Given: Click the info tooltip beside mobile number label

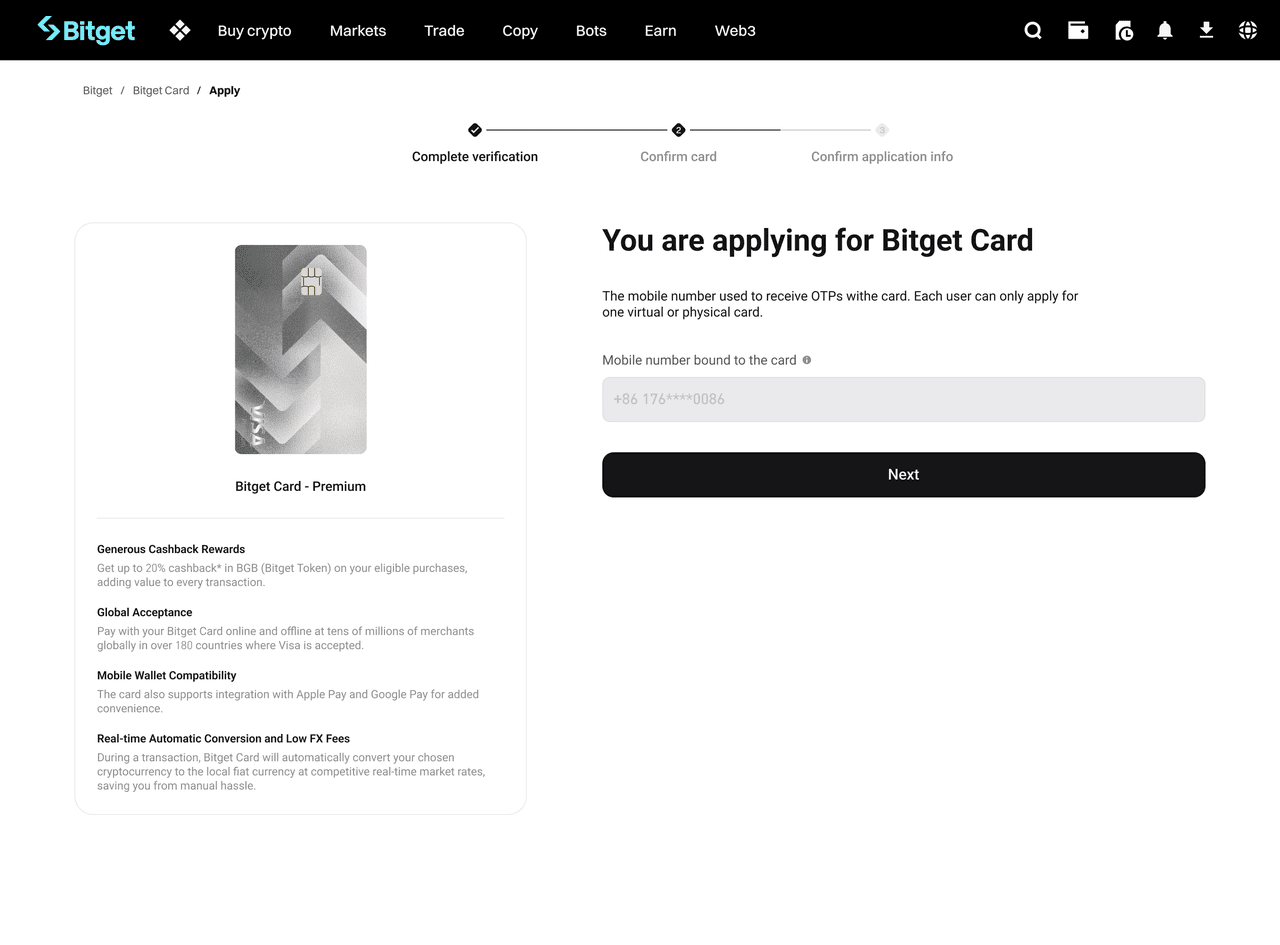Looking at the screenshot, I should coord(806,360).
